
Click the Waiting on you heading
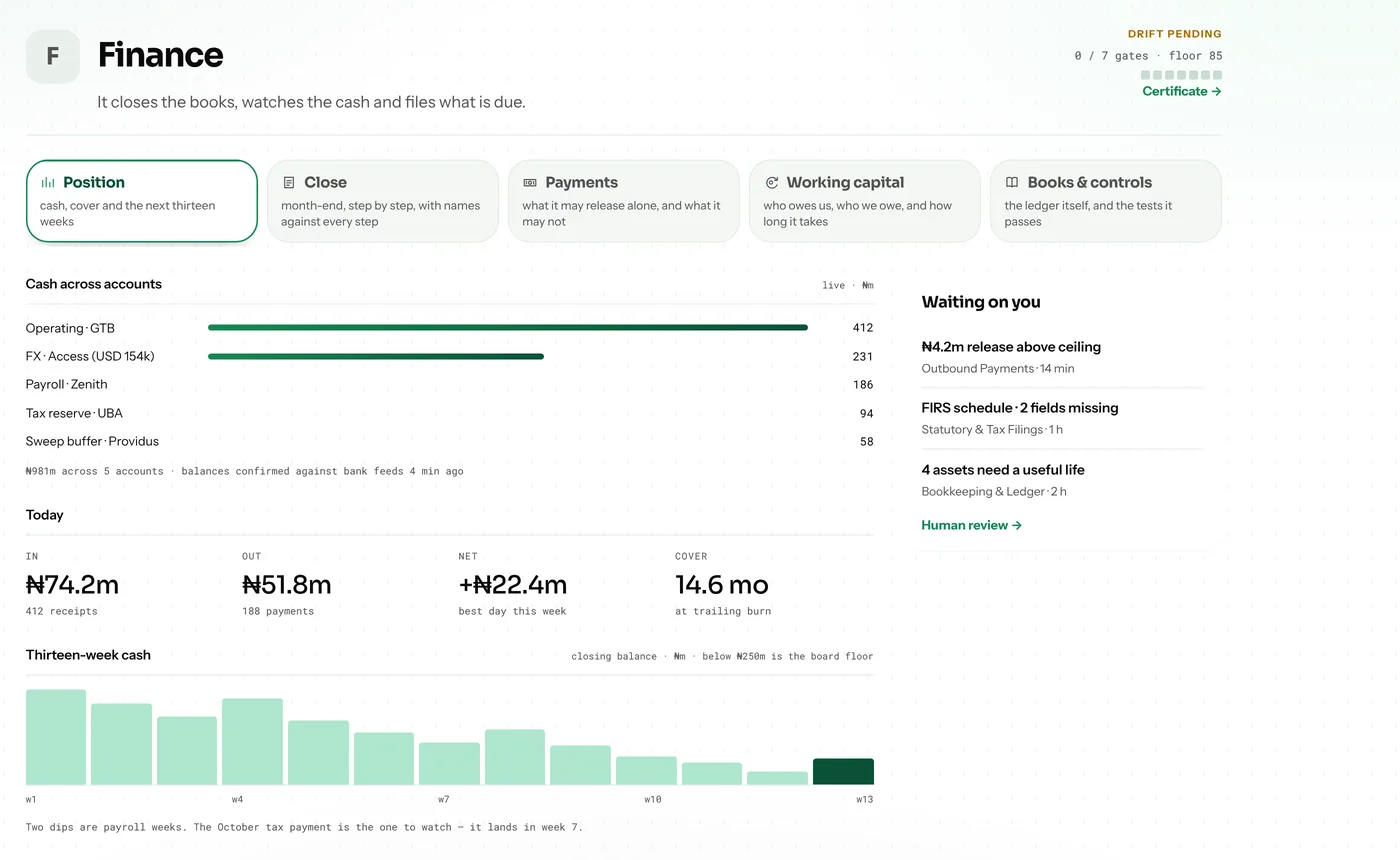pyautogui.click(x=981, y=302)
